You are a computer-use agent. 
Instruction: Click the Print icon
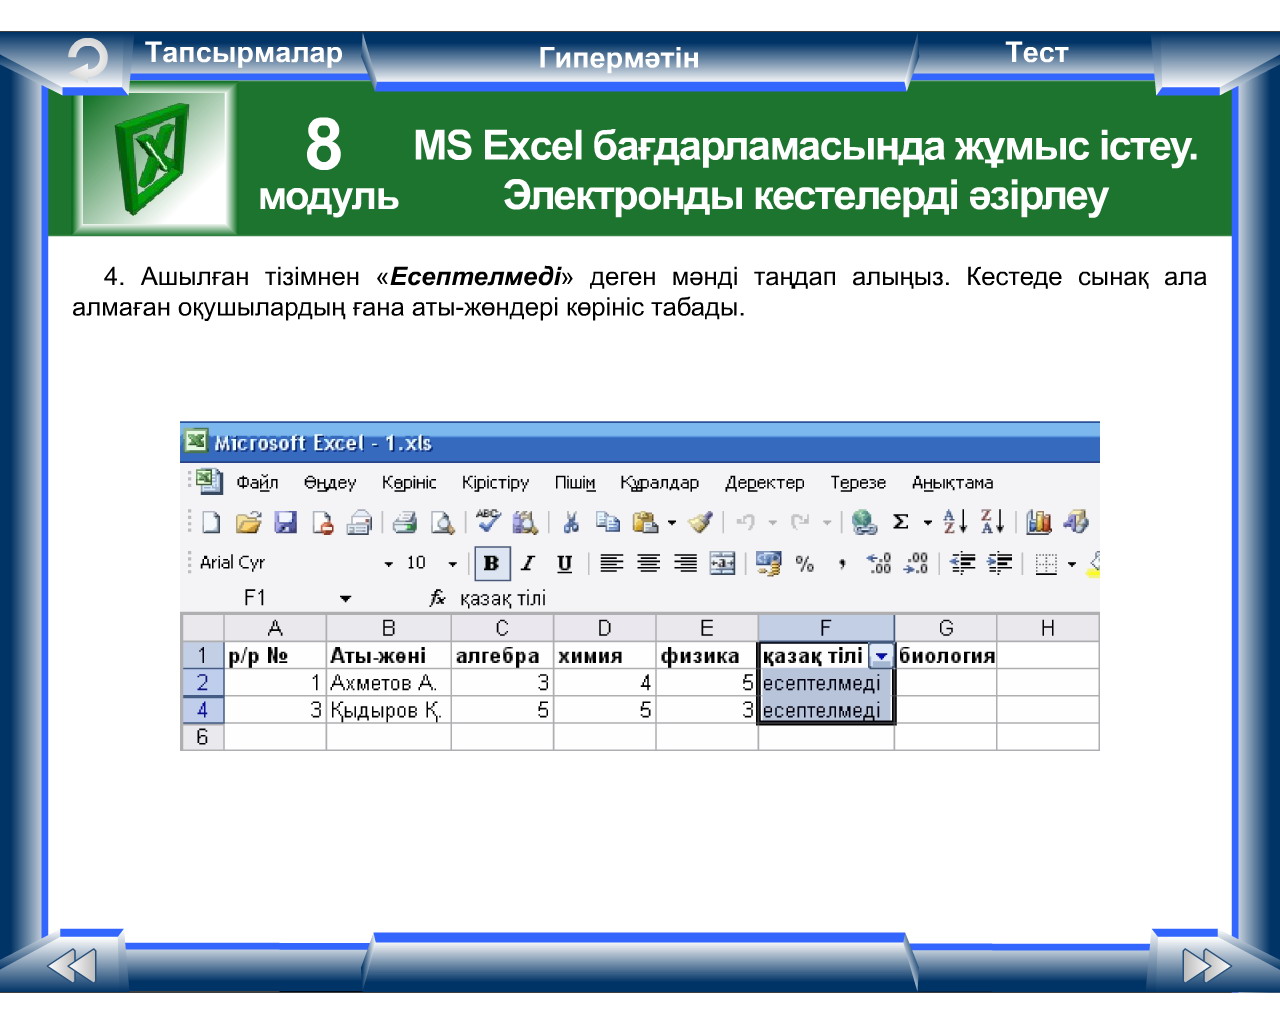coord(404,522)
